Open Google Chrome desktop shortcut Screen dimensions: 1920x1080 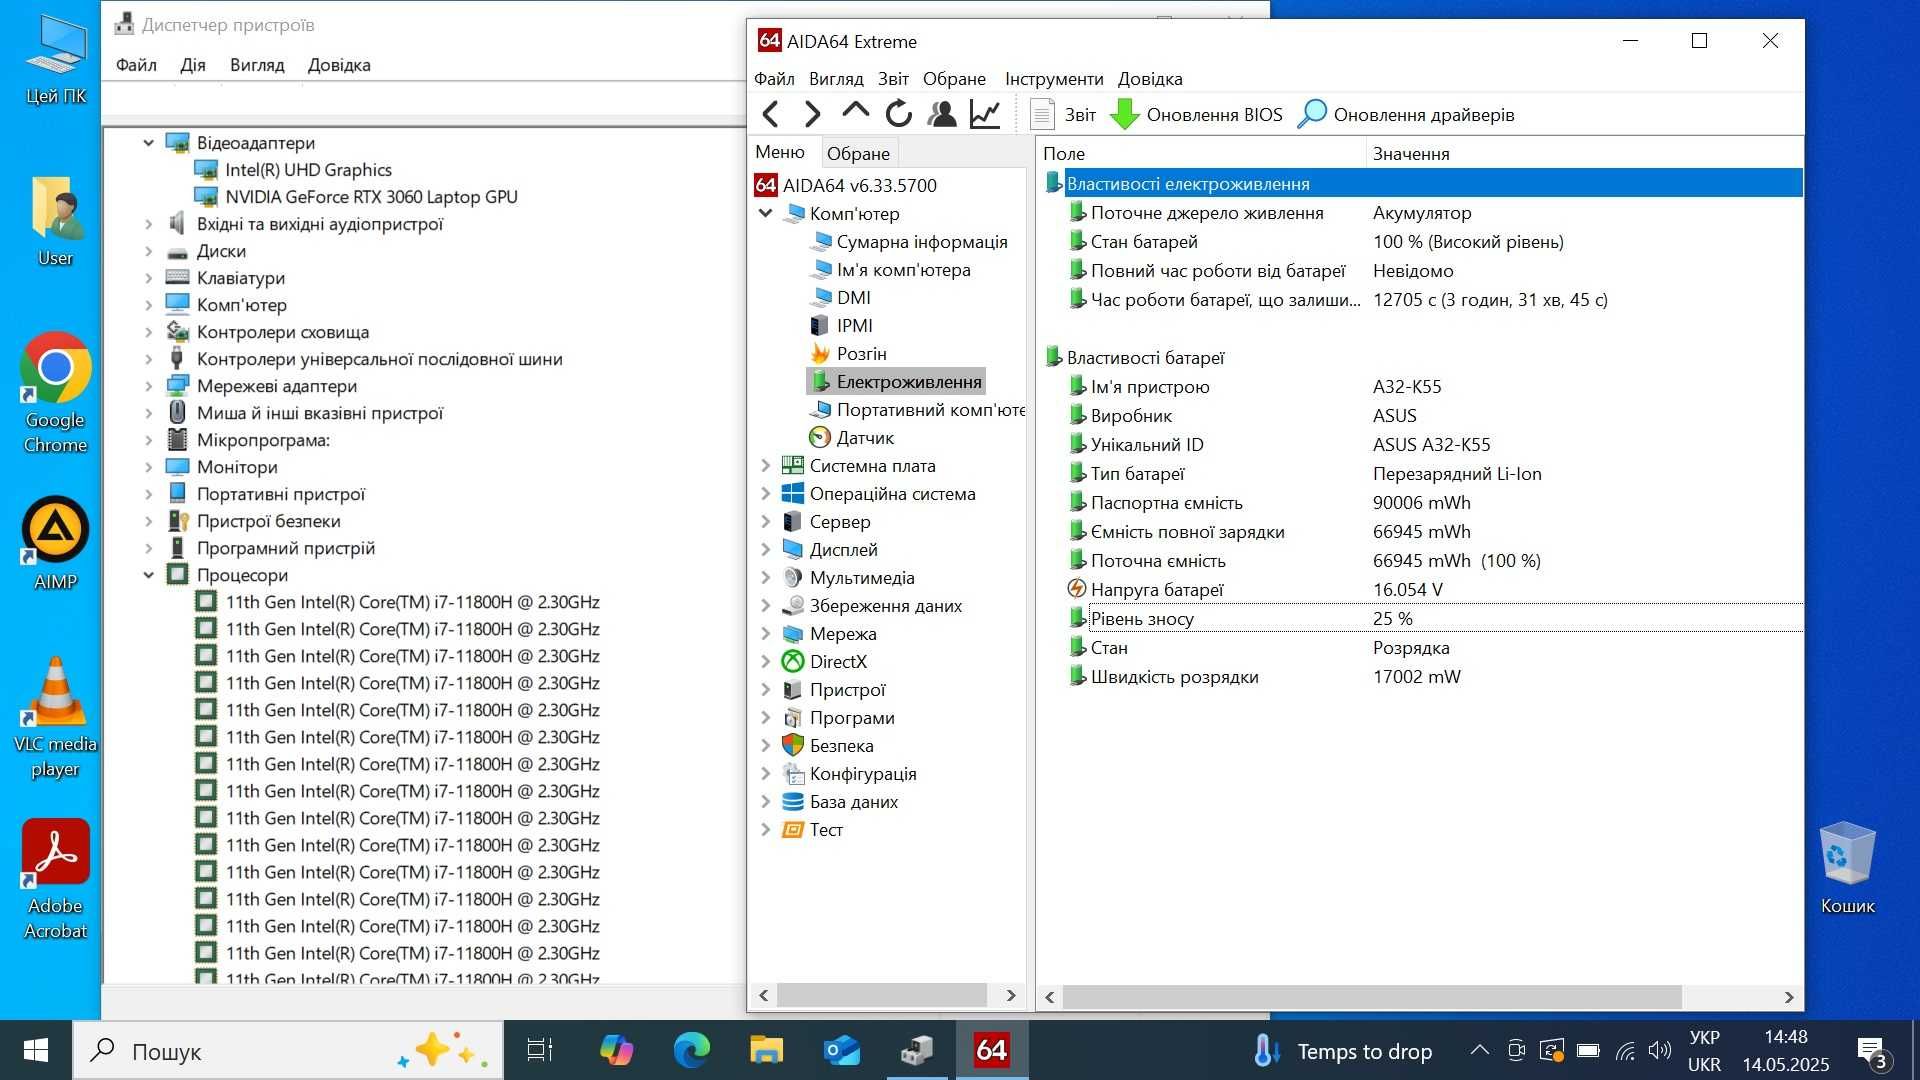pos(55,392)
